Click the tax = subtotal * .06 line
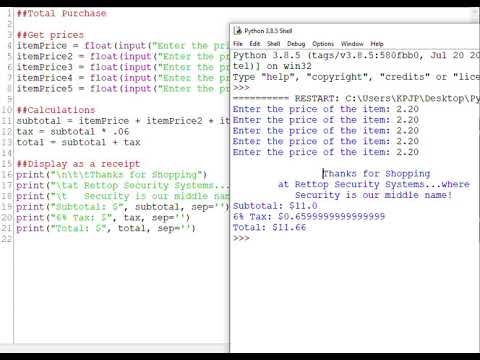Image resolution: width=480 pixels, height=360 pixels. tap(73, 131)
